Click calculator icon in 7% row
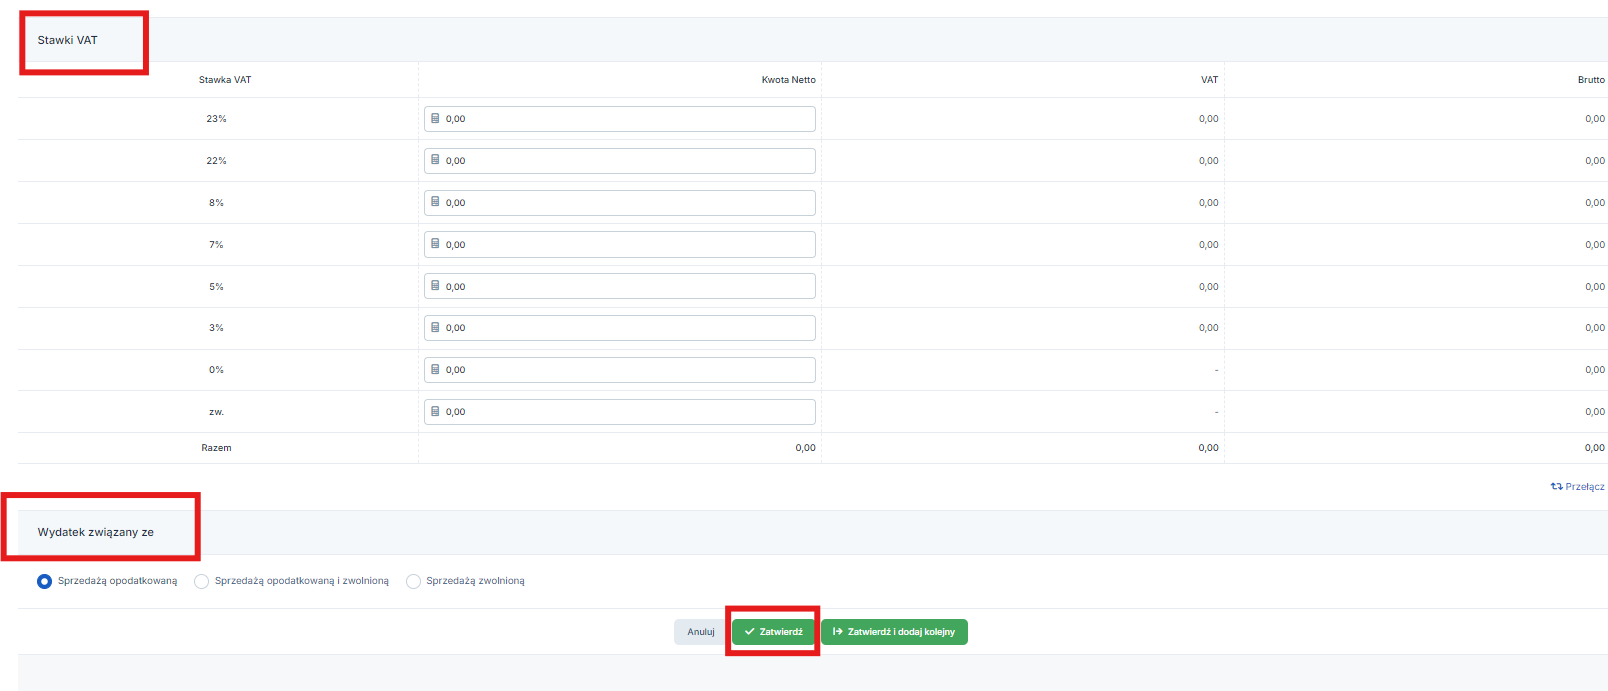The width and height of the screenshot is (1608, 691). point(435,244)
